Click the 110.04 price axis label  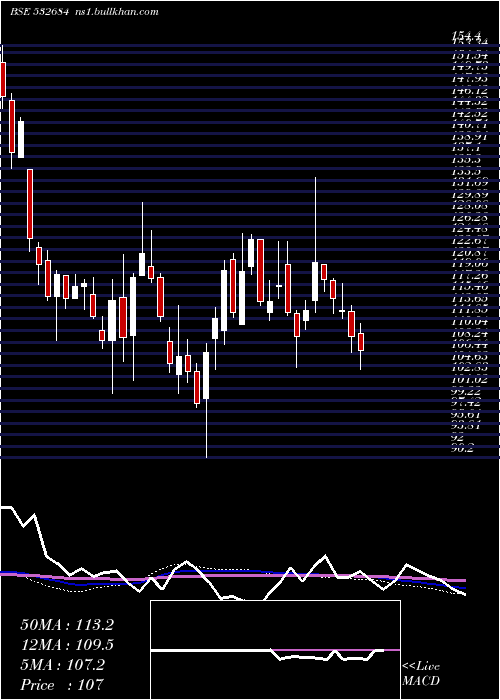(468, 322)
